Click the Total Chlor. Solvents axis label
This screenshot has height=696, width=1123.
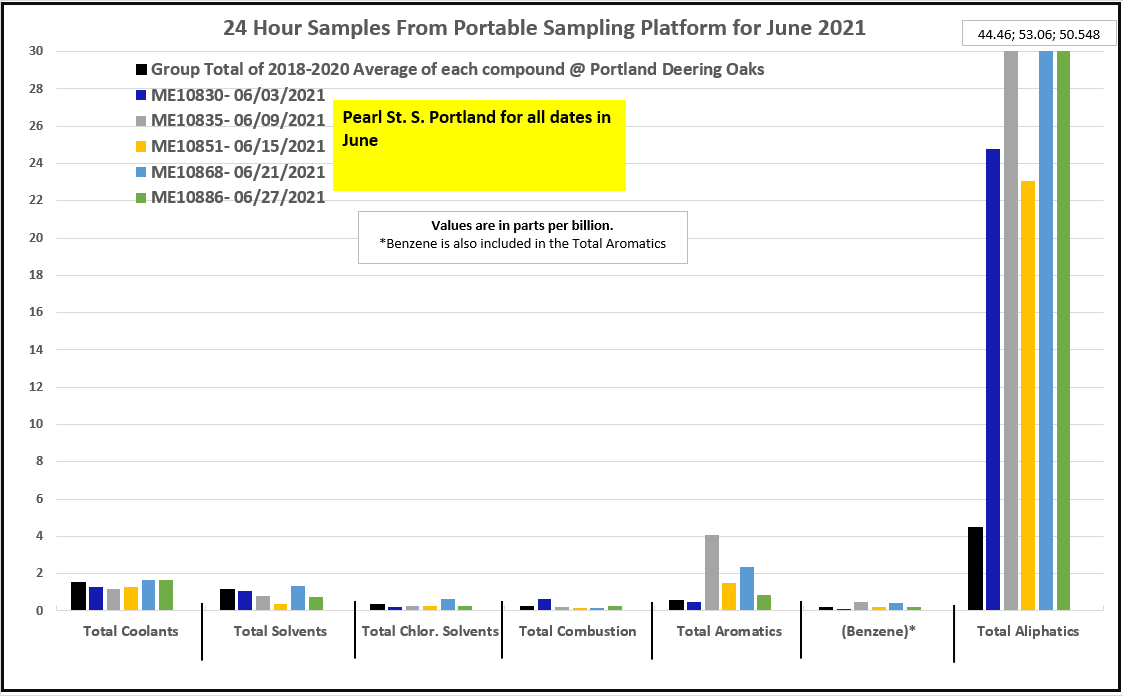tap(430, 631)
